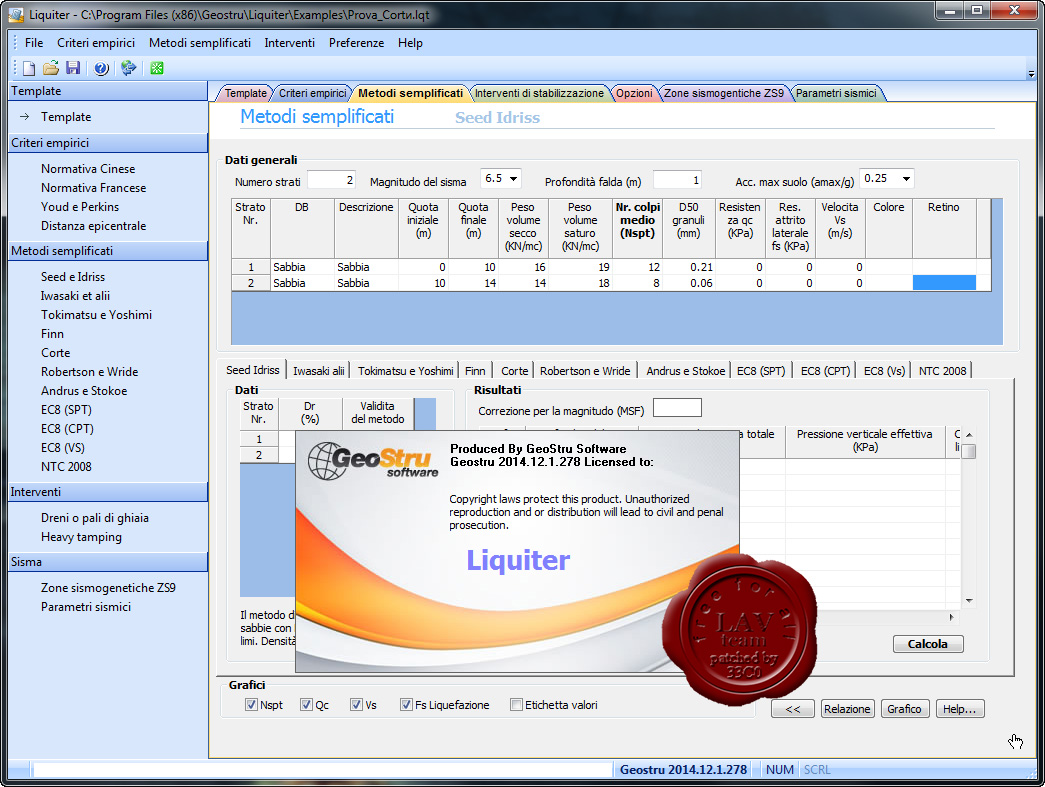
Task: Click the Help... button
Action: coord(960,709)
